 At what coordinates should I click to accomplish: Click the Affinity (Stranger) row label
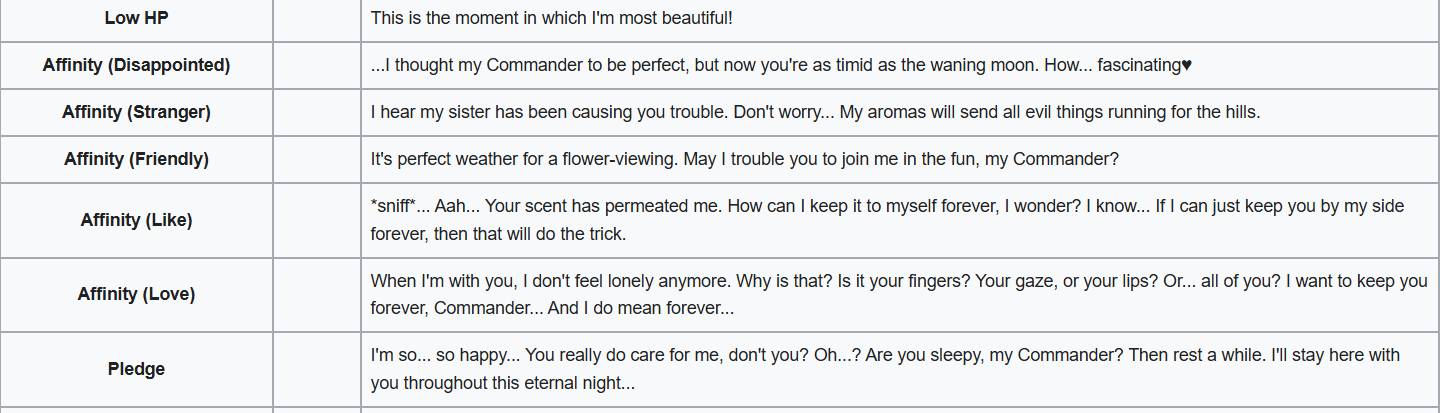click(x=136, y=112)
